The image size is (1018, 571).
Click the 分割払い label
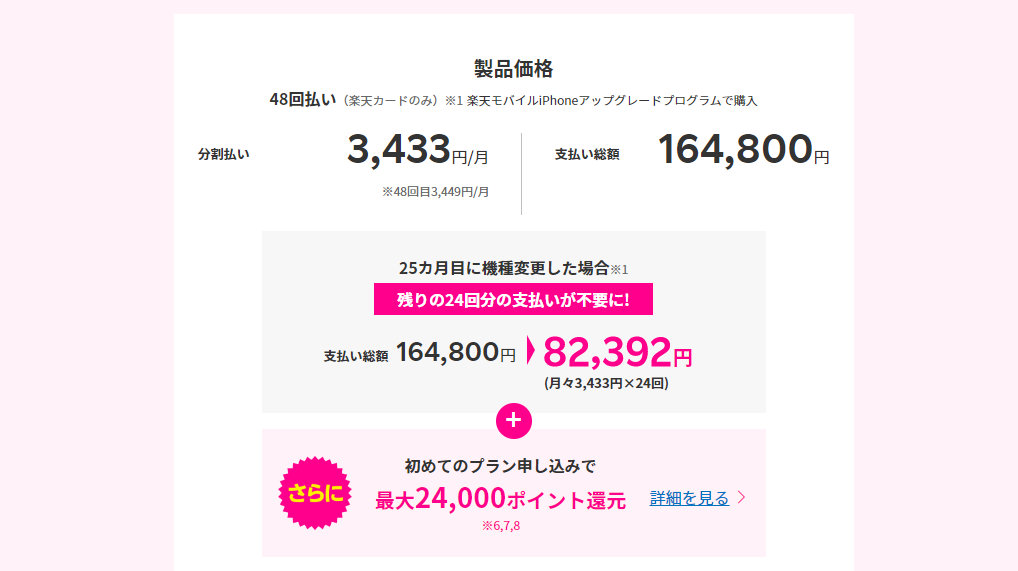pyautogui.click(x=223, y=155)
